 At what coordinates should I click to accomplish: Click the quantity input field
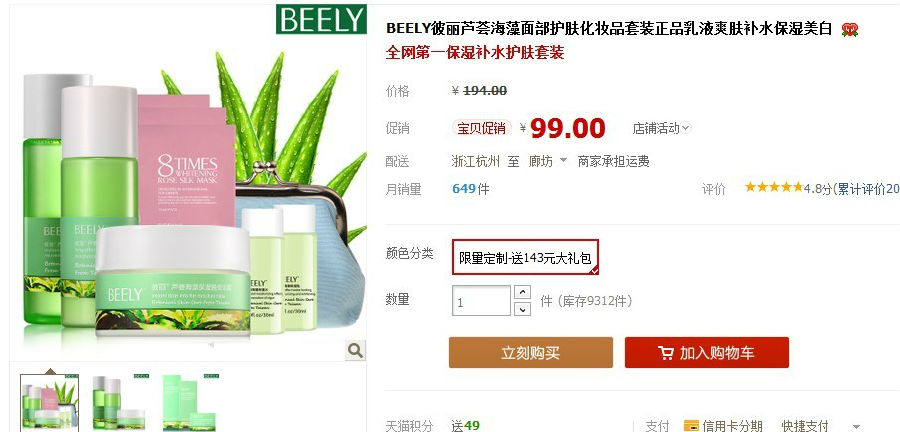point(481,301)
